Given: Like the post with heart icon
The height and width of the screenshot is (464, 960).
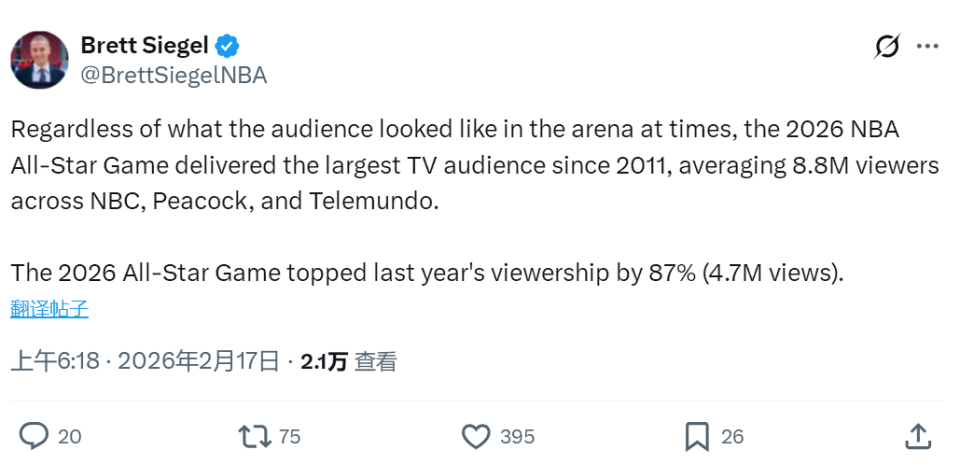Looking at the screenshot, I should (x=476, y=436).
